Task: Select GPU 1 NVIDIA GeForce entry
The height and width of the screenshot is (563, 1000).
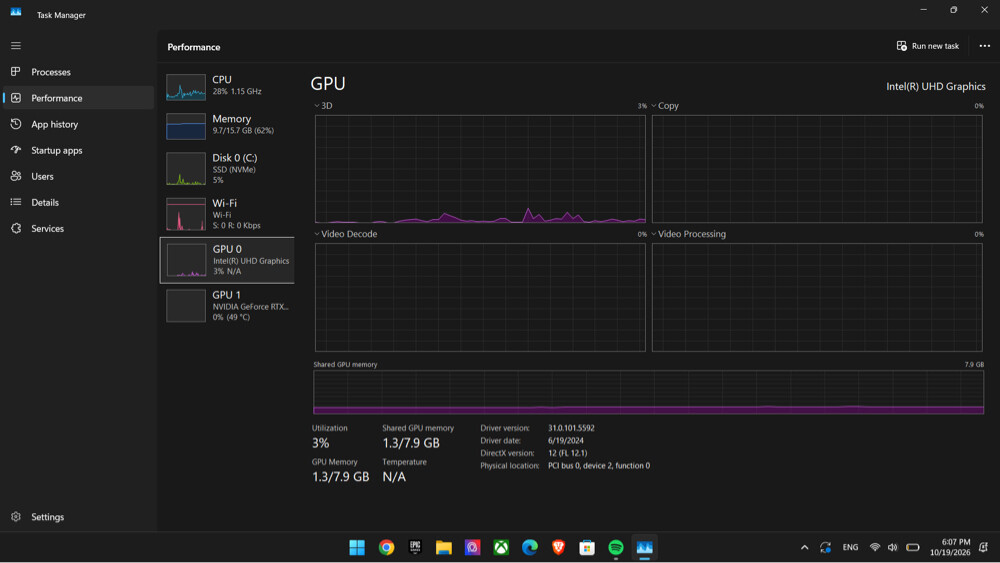Action: click(227, 306)
